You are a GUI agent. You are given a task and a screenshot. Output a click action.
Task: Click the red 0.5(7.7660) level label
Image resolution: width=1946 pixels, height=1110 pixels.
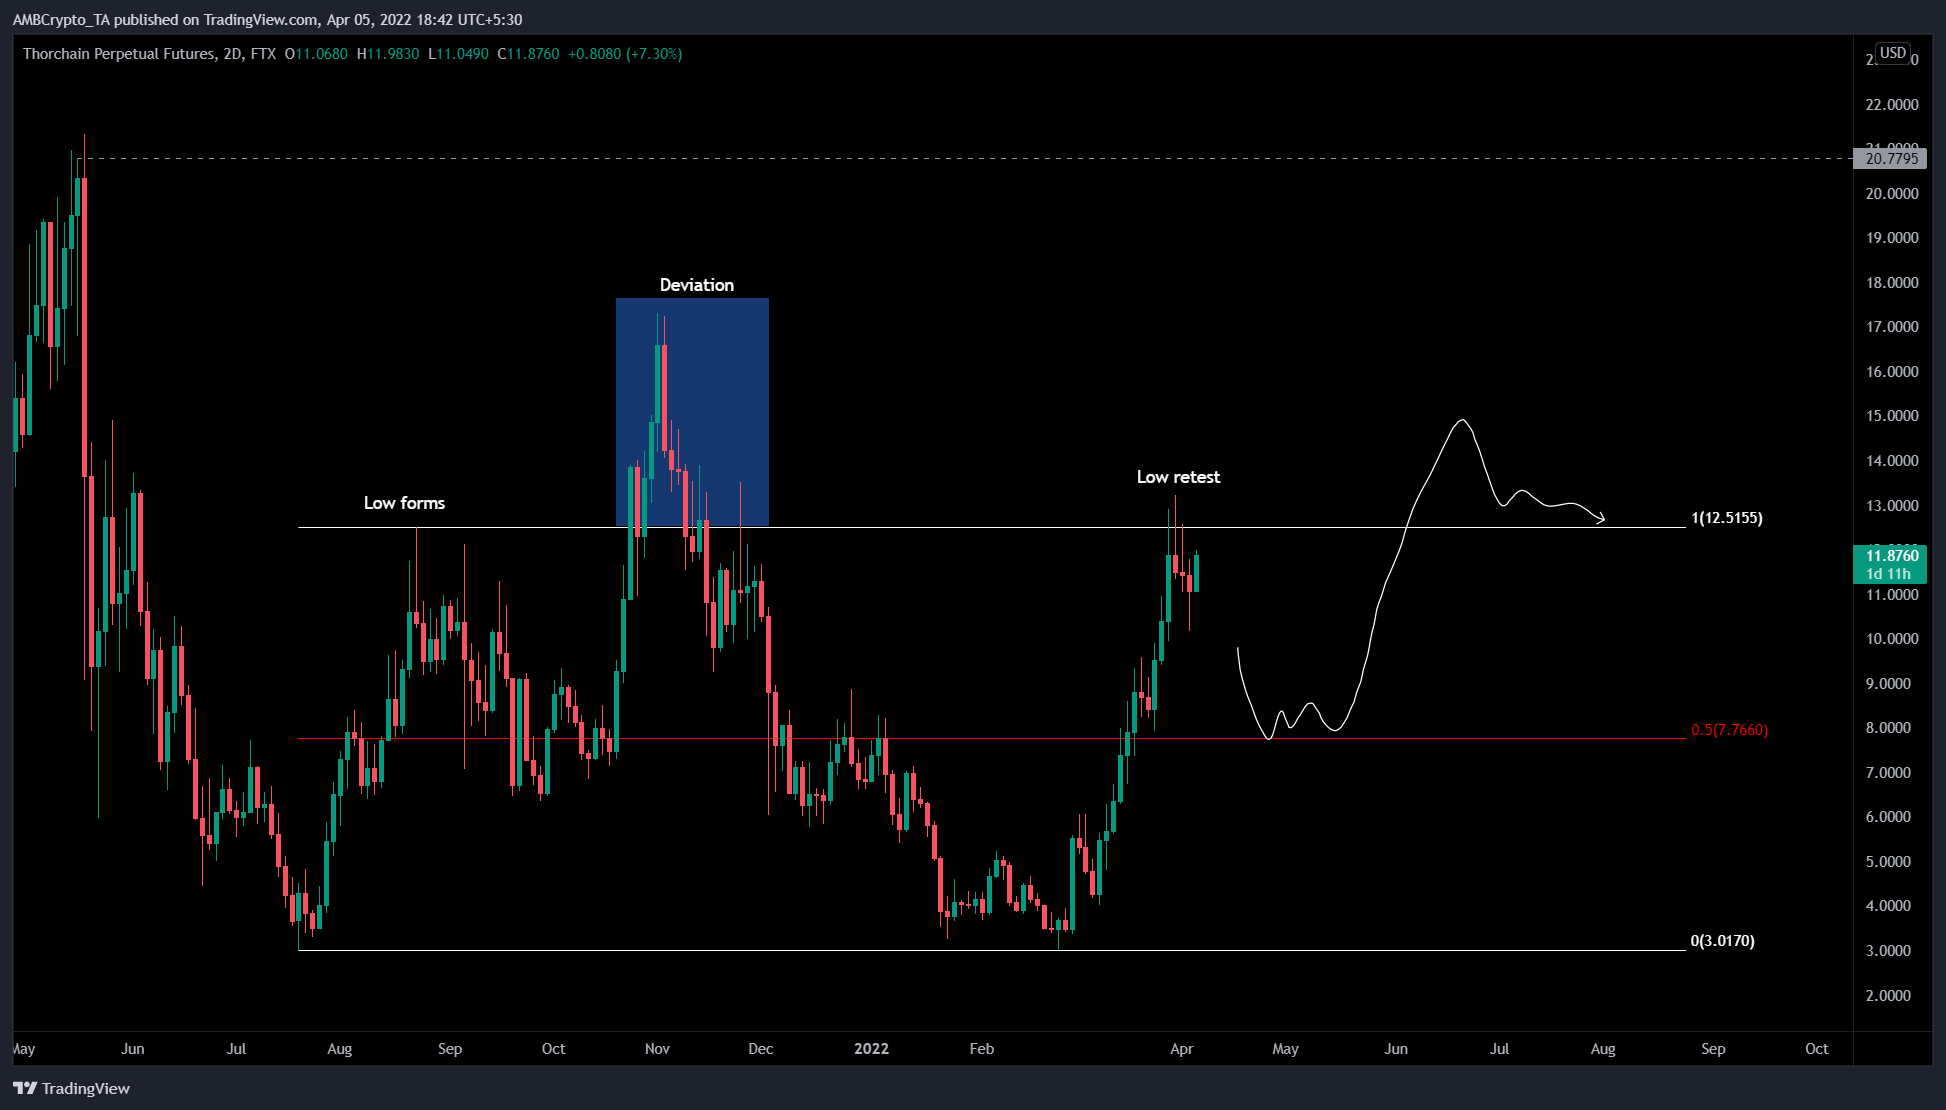tap(1729, 730)
